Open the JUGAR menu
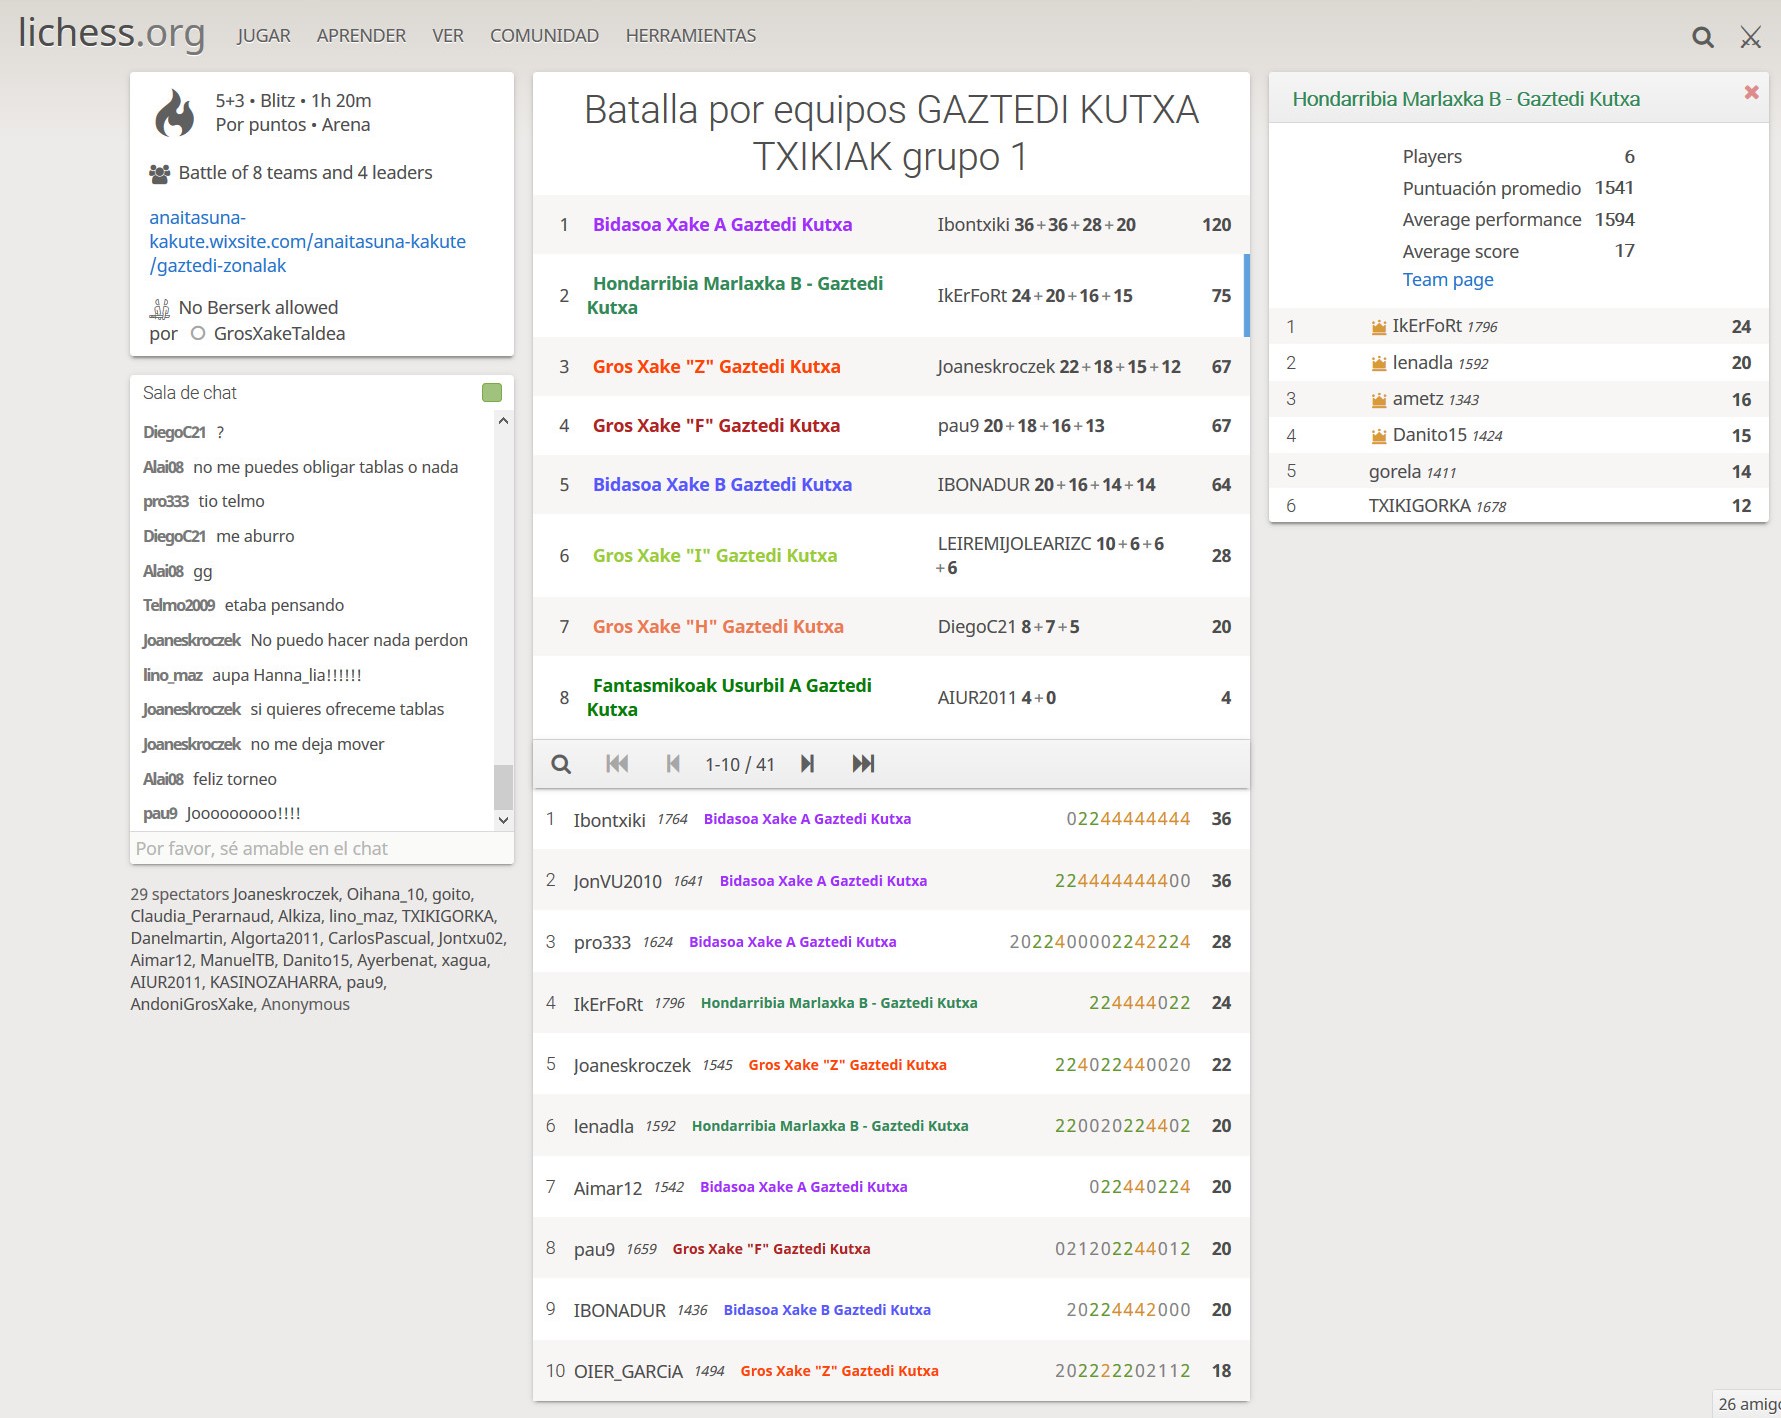The image size is (1781, 1418). pyautogui.click(x=263, y=36)
